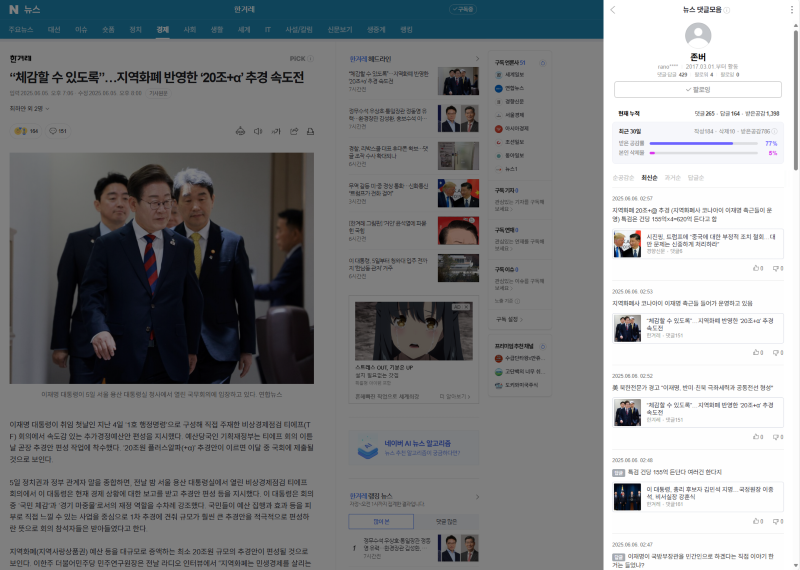Open 관심있는 연재를 구독해보세요 link
The width and height of the screenshot is (800, 570).
click(519, 245)
